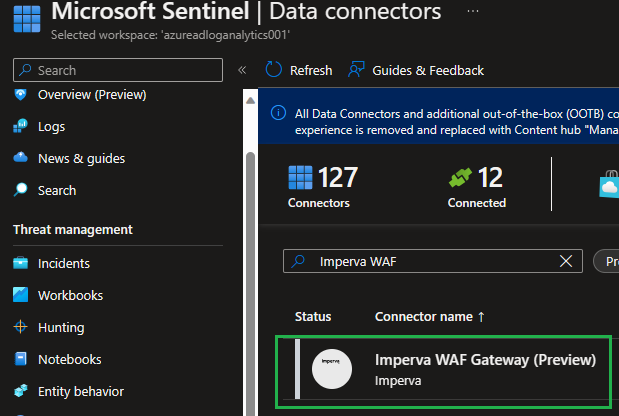The width and height of the screenshot is (619, 416).
Task: Click the Refresh circular arrow icon
Action: coord(274,69)
